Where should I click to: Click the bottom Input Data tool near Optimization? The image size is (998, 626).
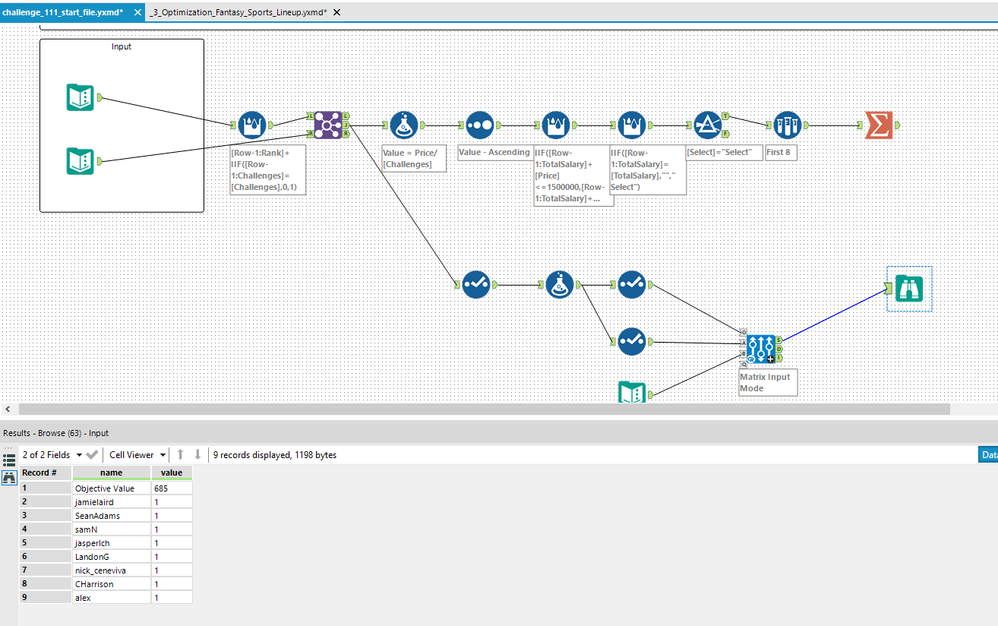click(632, 393)
